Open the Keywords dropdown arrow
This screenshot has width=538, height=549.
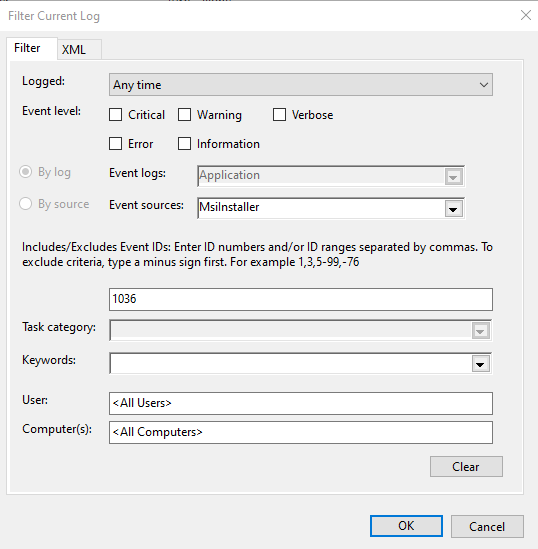pos(480,364)
